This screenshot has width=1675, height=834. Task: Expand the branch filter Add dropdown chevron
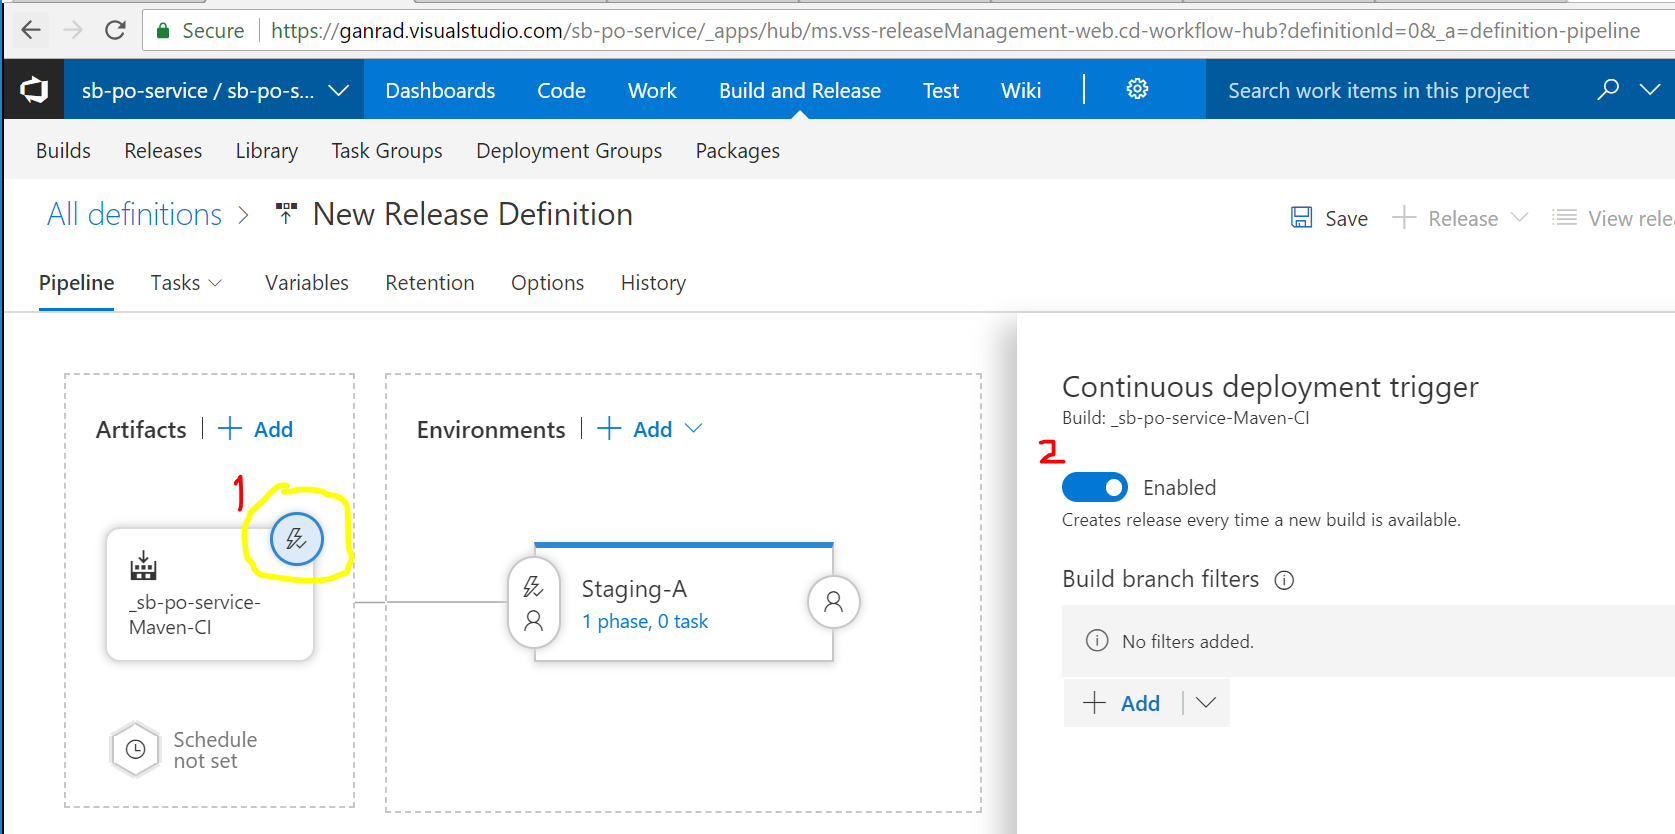click(x=1206, y=703)
